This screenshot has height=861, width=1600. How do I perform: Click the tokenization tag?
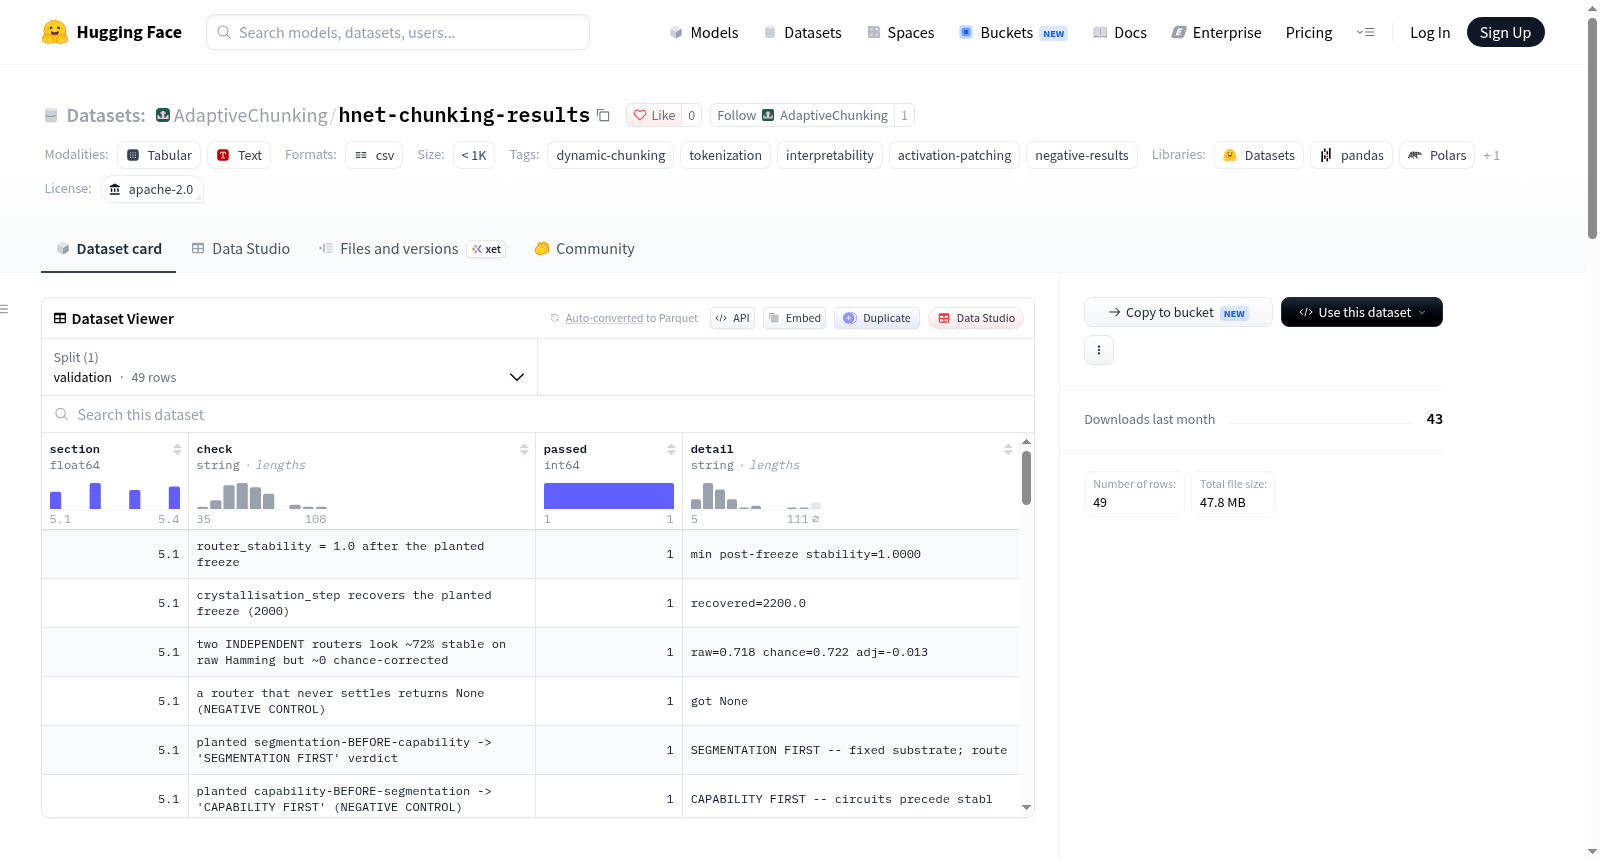pyautogui.click(x=725, y=155)
